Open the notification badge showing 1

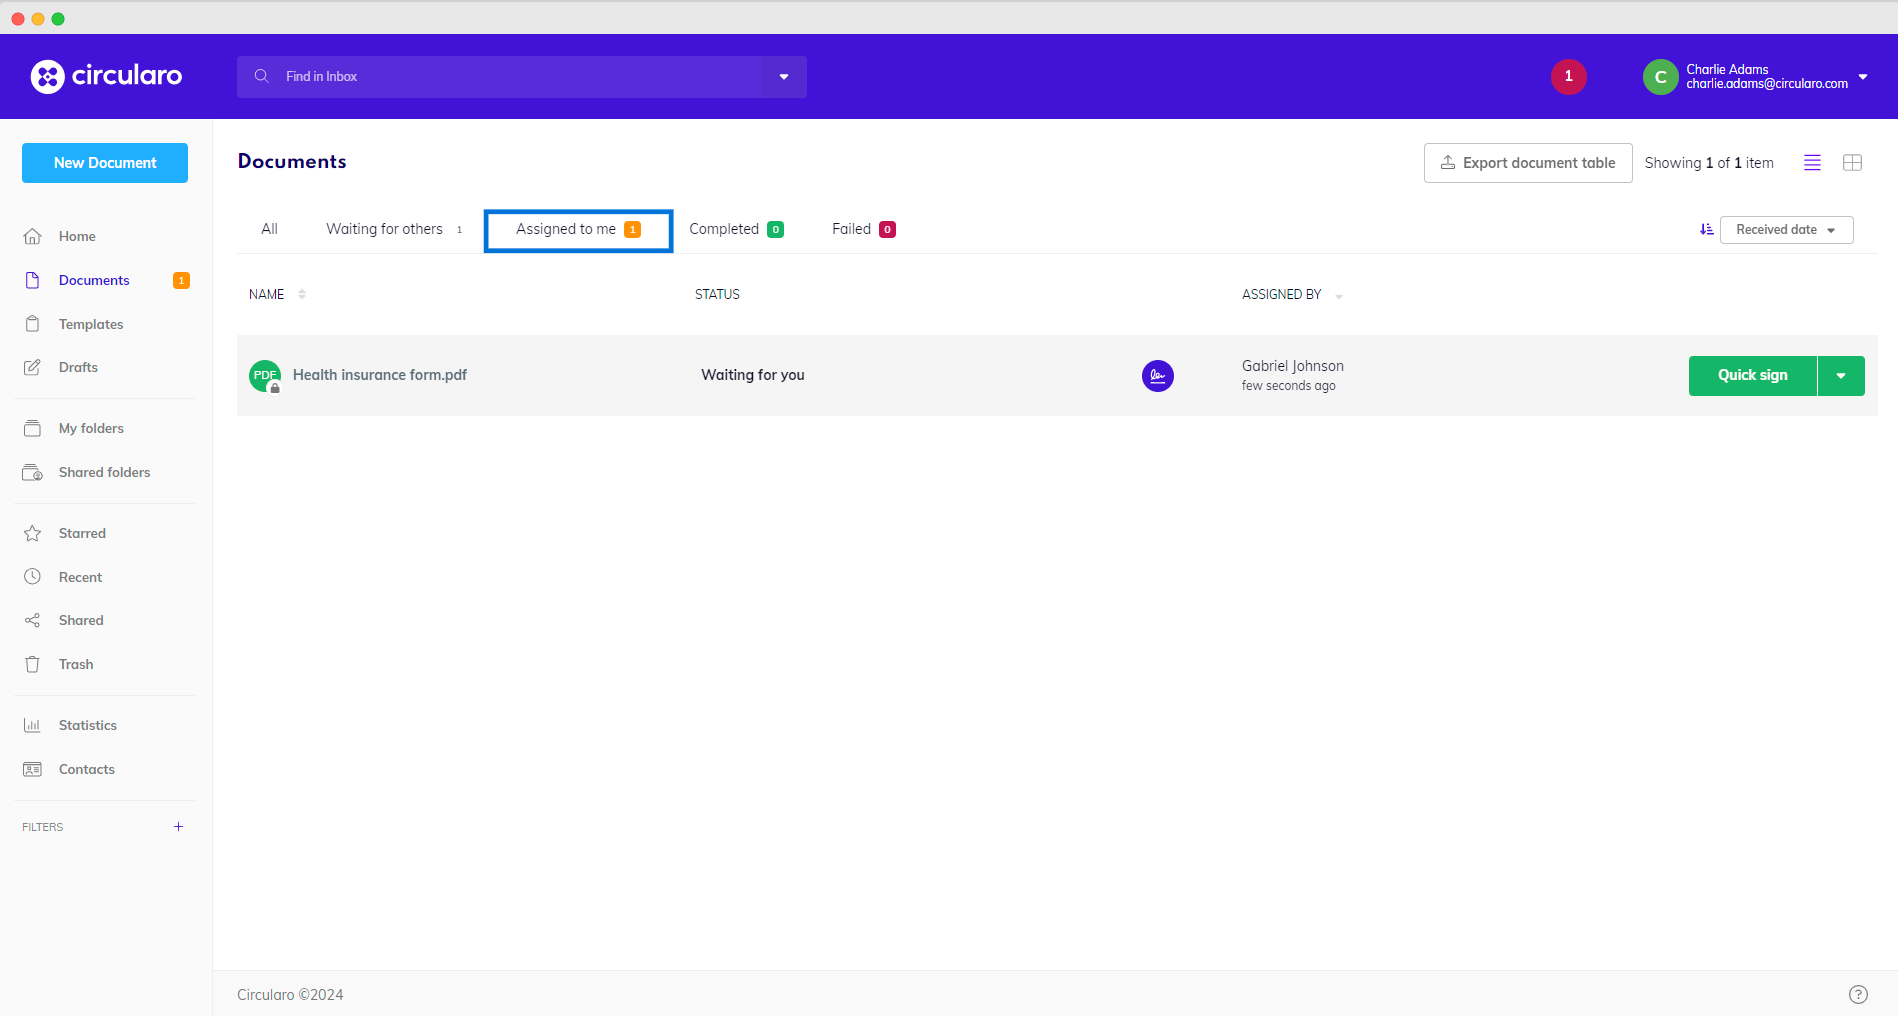tap(1568, 77)
